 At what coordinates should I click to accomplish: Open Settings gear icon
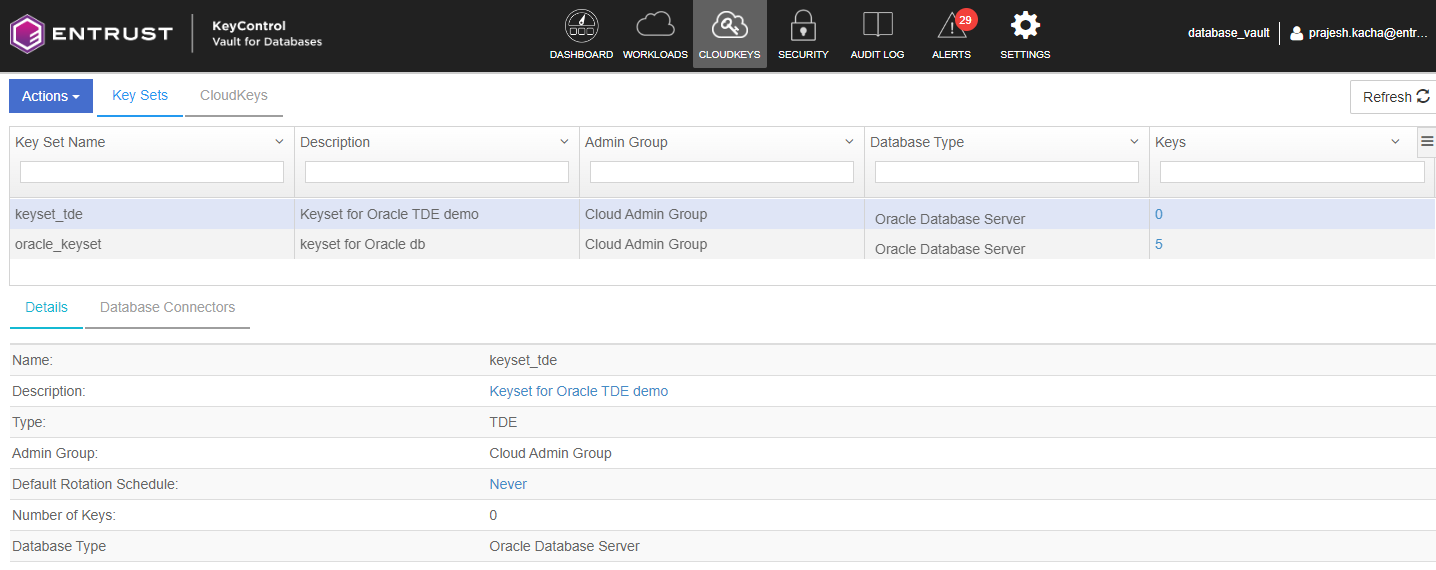click(x=1025, y=26)
